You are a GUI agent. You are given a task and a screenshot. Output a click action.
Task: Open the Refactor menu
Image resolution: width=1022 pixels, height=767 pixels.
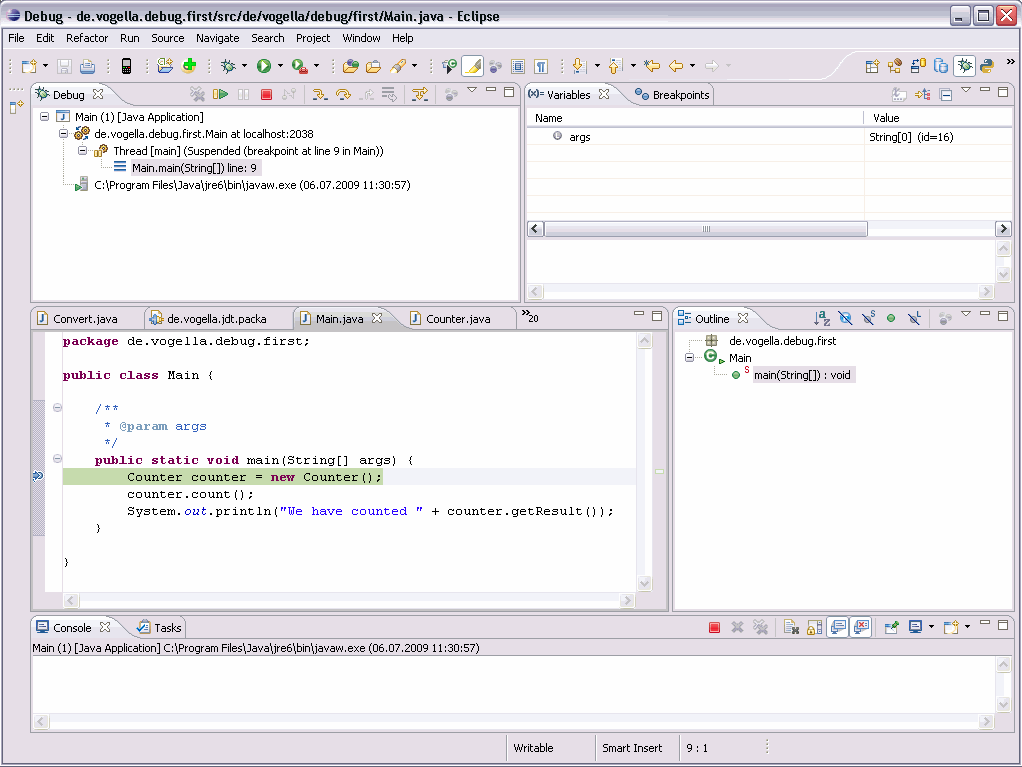click(x=87, y=38)
